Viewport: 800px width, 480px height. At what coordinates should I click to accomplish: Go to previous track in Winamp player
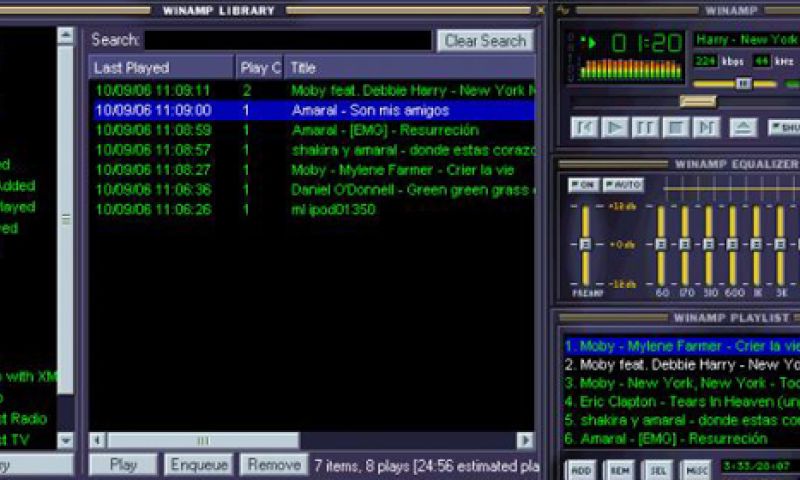pos(584,128)
